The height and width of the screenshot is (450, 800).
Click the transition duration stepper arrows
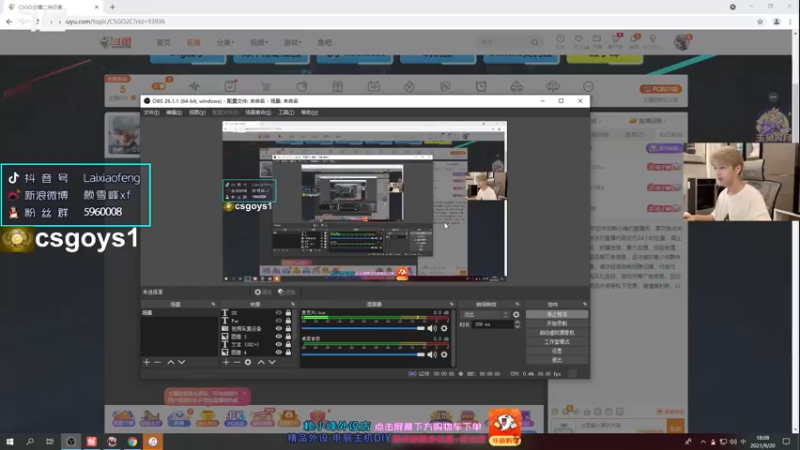pos(517,324)
